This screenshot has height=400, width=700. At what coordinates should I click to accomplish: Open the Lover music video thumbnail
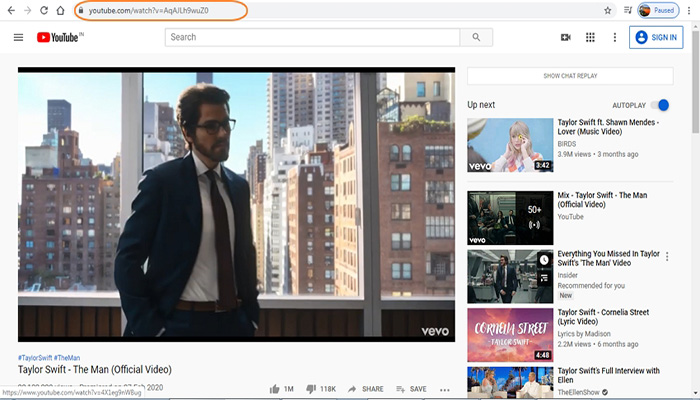point(510,145)
